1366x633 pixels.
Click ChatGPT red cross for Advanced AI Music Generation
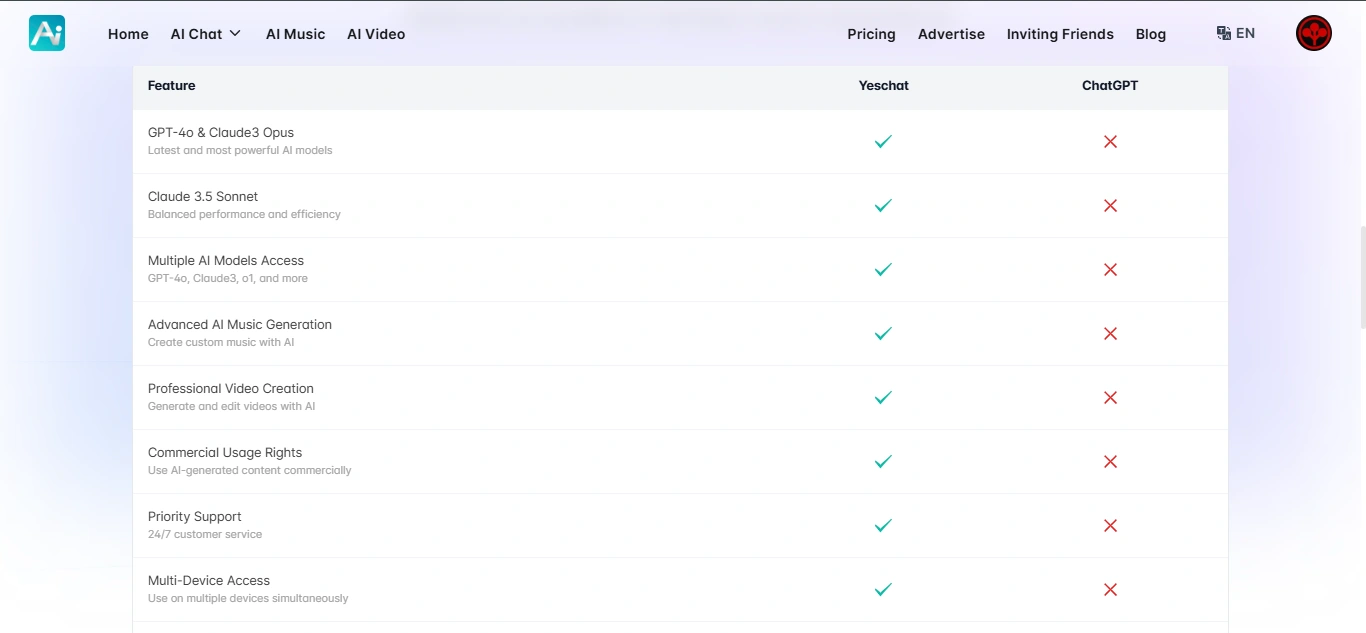click(1110, 334)
